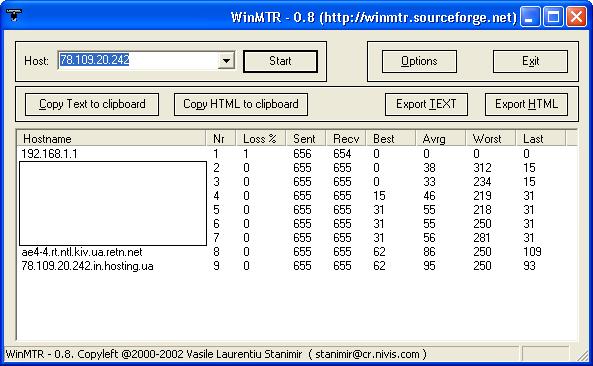Open the Options dialog
The width and height of the screenshot is (593, 366).
tap(419, 61)
